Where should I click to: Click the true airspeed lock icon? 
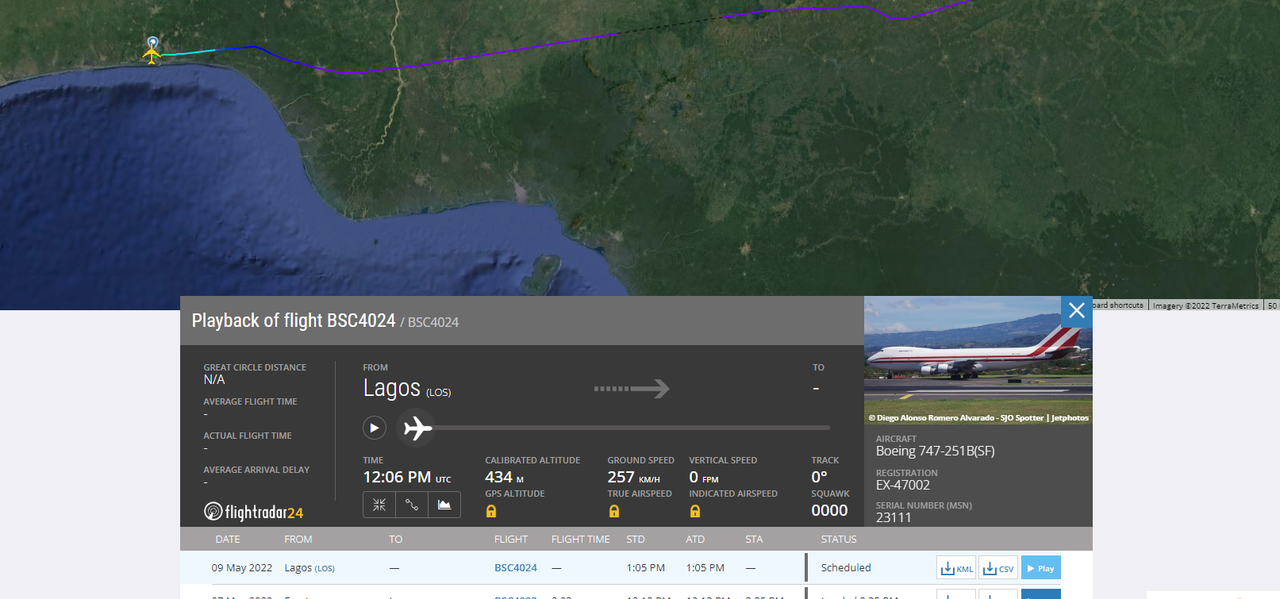click(x=614, y=511)
